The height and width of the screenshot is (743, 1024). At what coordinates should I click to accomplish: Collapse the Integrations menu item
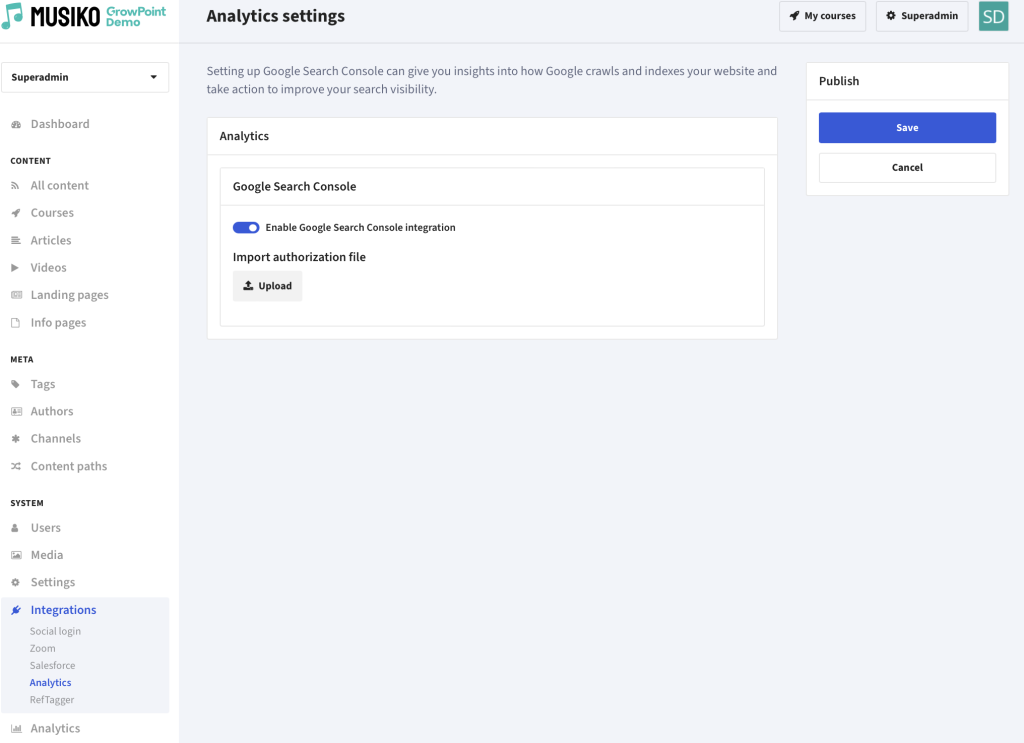pyautogui.click(x=63, y=610)
